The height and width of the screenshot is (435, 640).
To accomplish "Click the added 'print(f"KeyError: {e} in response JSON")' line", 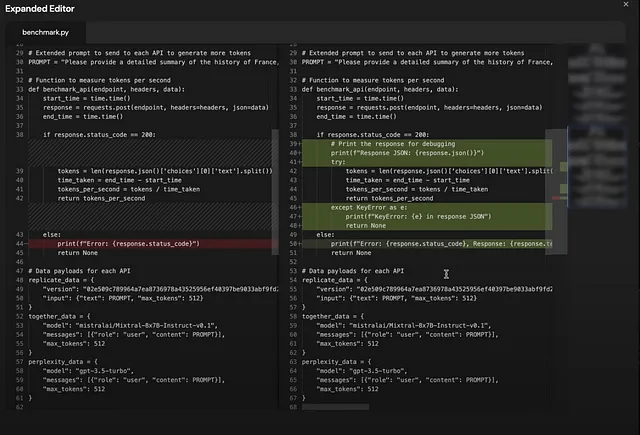I will pyautogui.click(x=418, y=217).
